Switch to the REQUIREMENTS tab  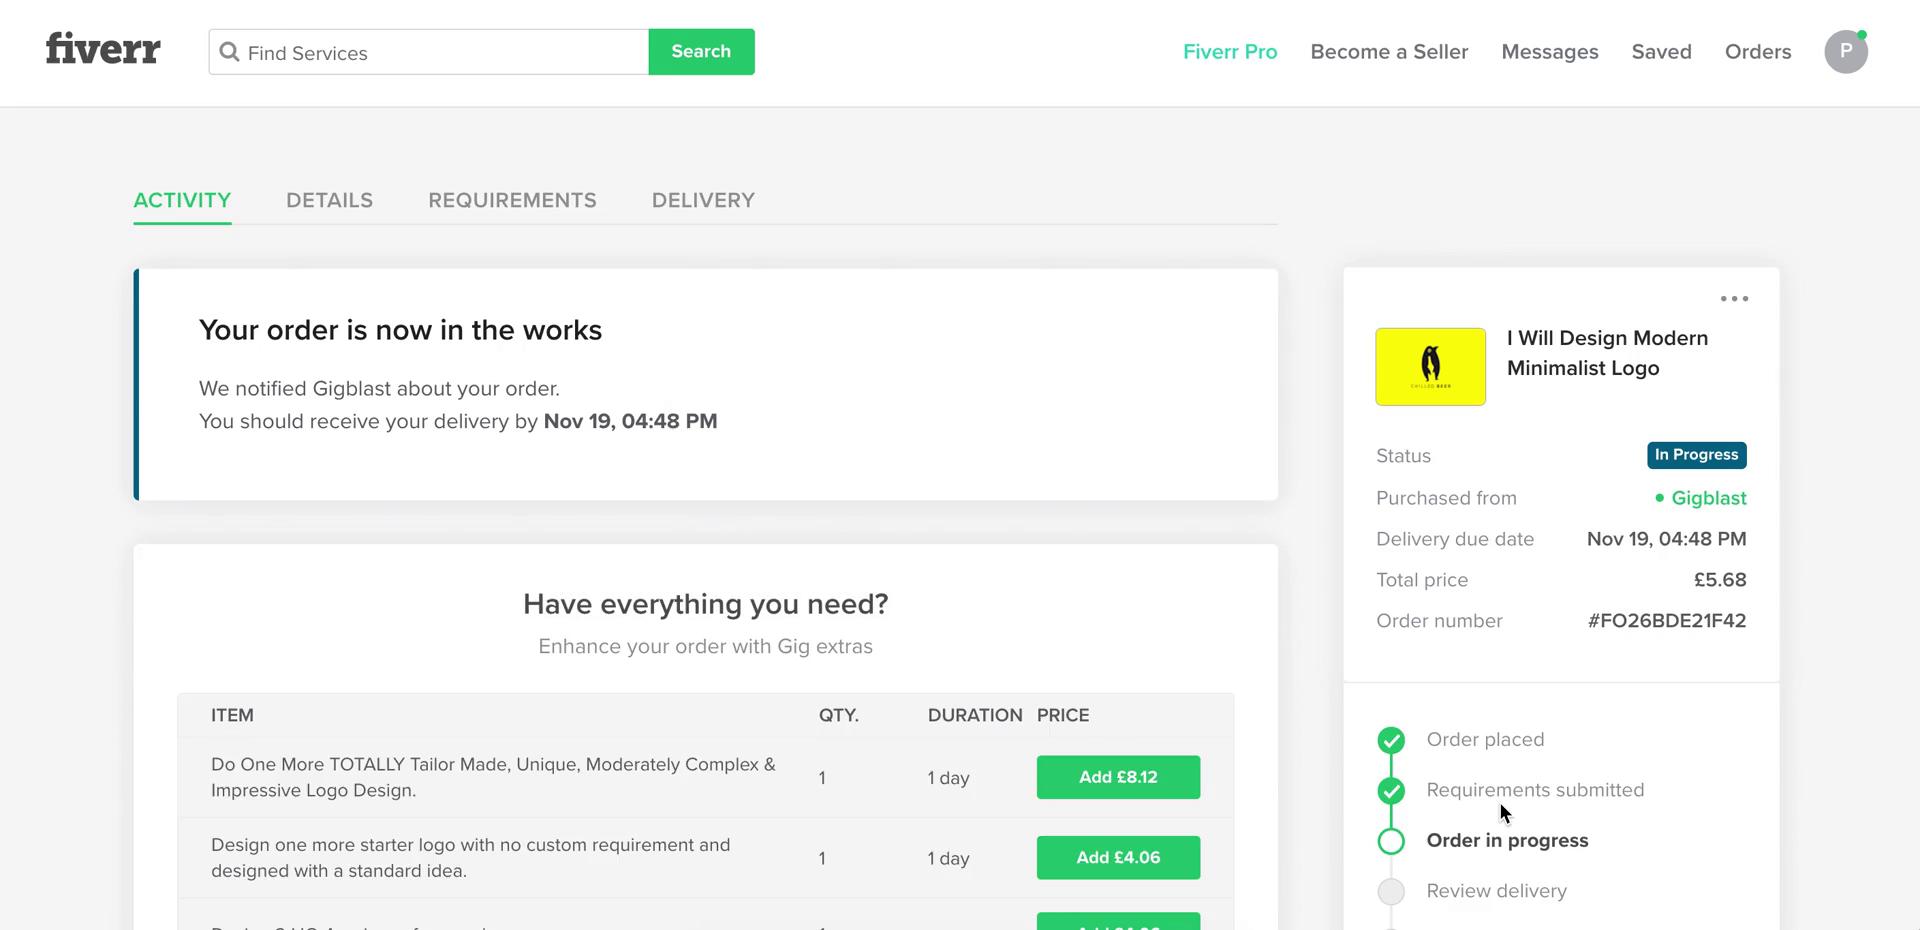coord(512,200)
